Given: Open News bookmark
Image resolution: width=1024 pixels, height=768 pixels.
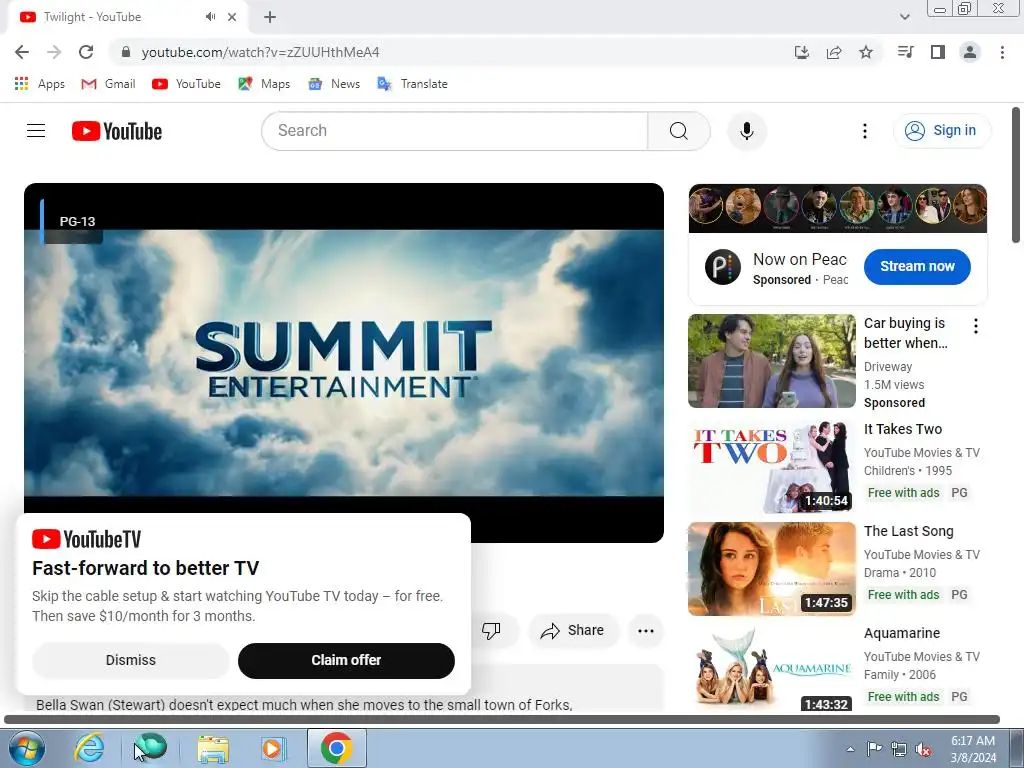Looking at the screenshot, I should point(334,84).
